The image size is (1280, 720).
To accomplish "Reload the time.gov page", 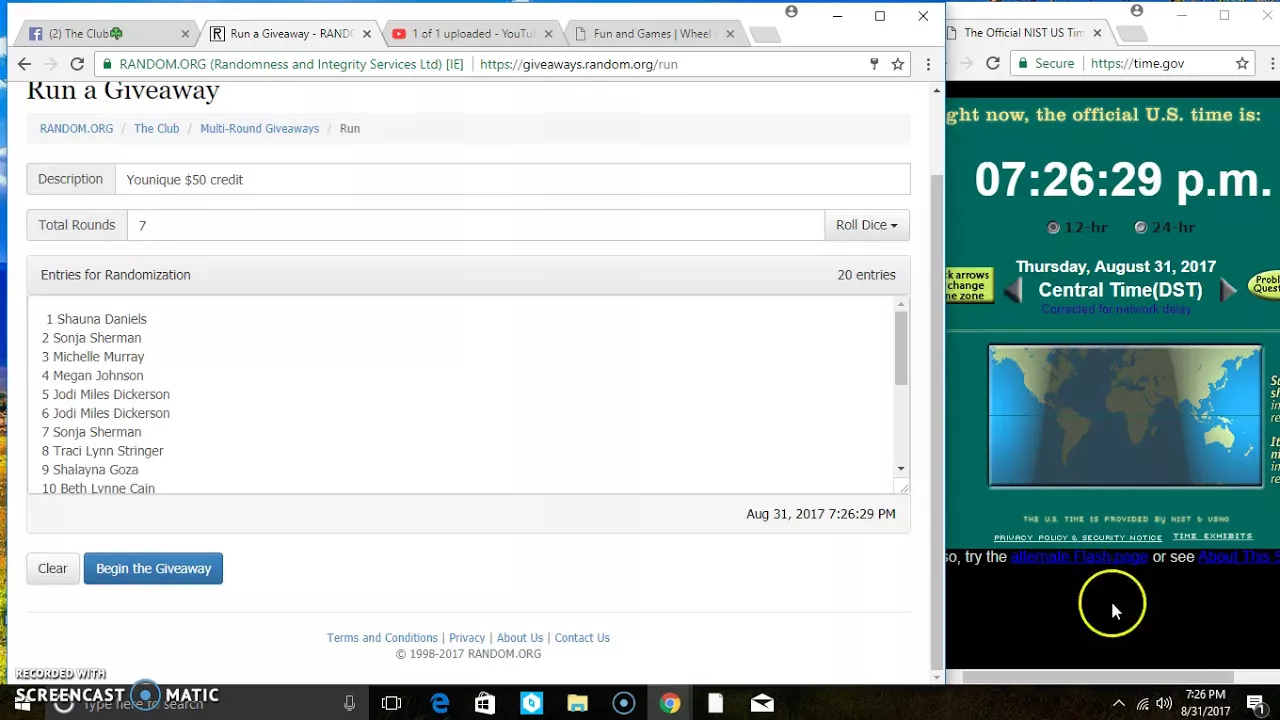I will click(x=992, y=63).
